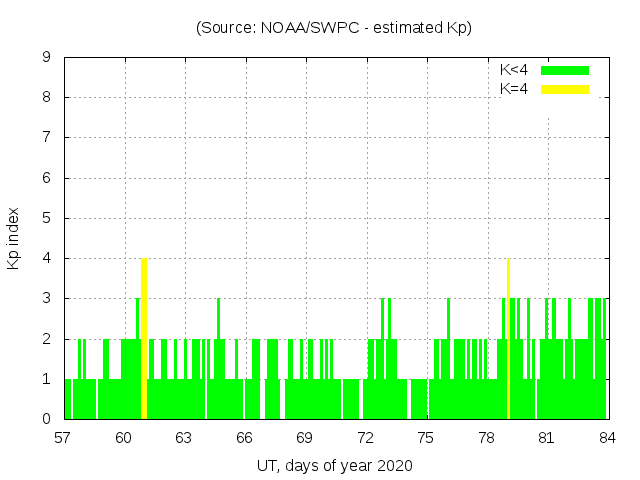Click y-axis tick label 0
Screen dimensions: 640x480
point(46,419)
